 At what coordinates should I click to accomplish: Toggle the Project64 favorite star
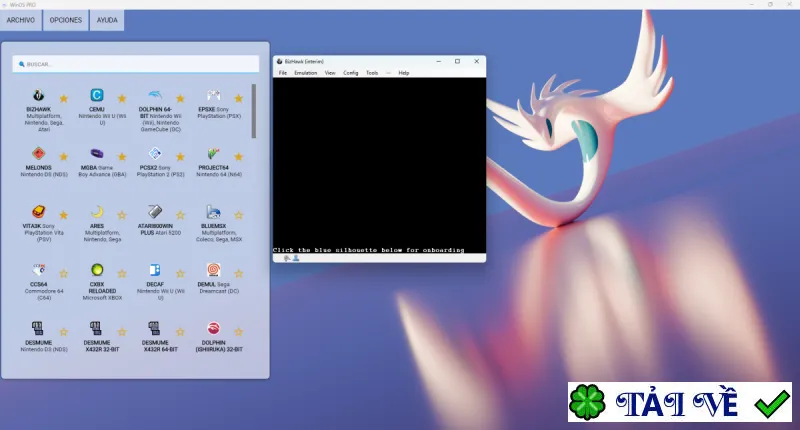[239, 157]
